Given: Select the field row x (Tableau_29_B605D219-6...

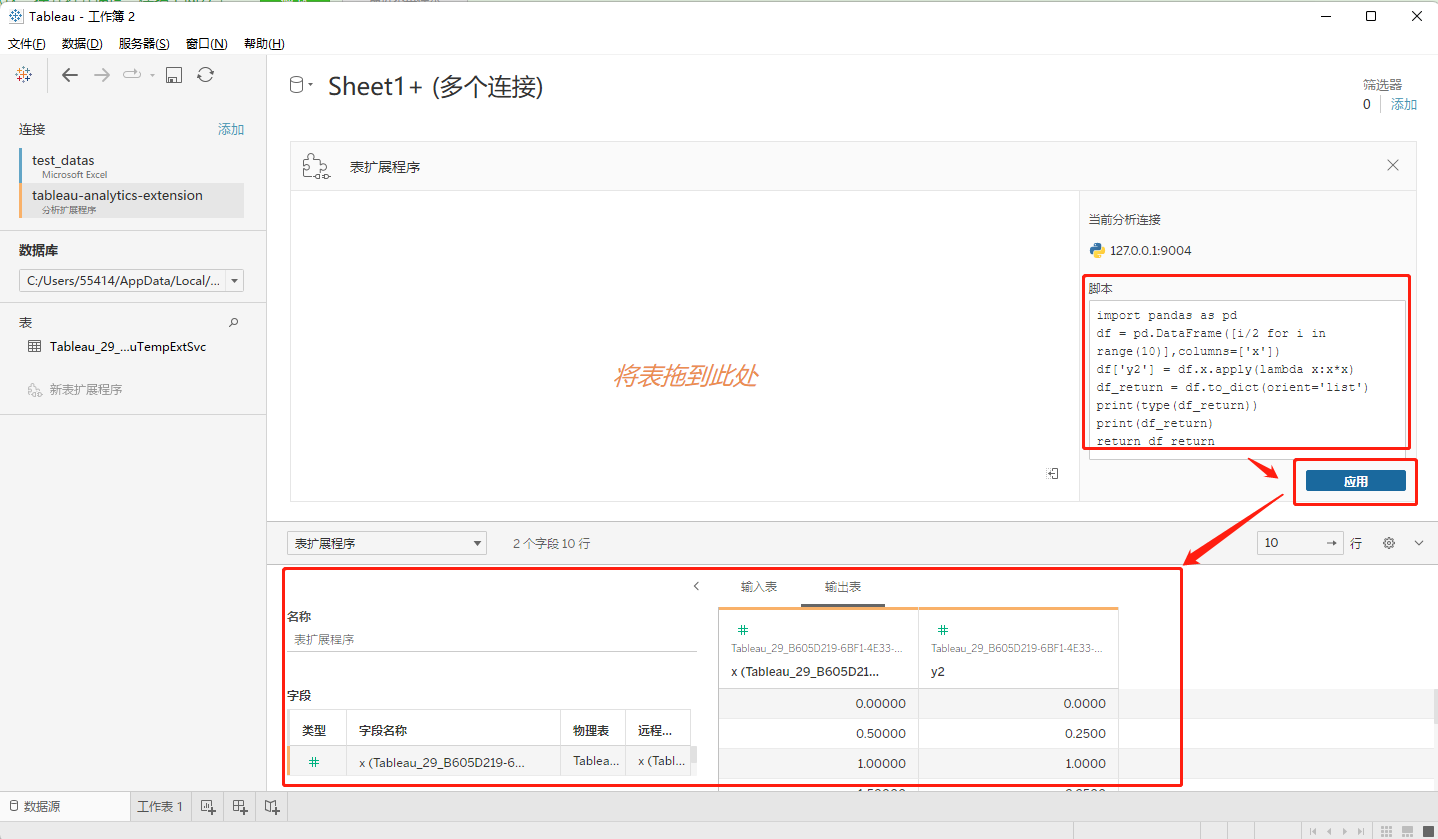Looking at the screenshot, I should tap(489, 762).
